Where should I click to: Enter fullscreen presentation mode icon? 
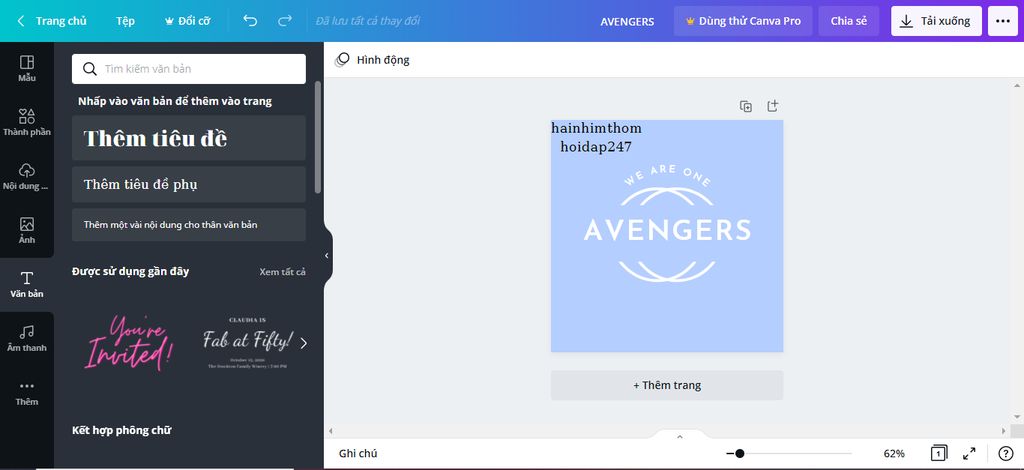coord(969,453)
